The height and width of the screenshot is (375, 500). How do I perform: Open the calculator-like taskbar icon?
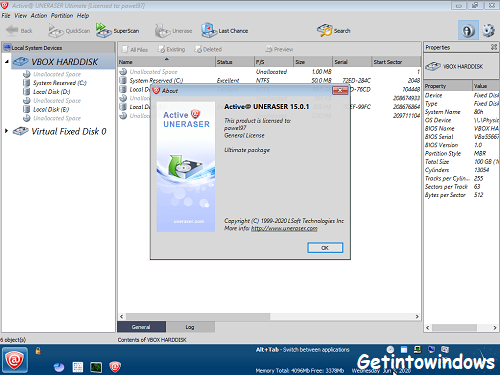pyautogui.click(x=78, y=367)
